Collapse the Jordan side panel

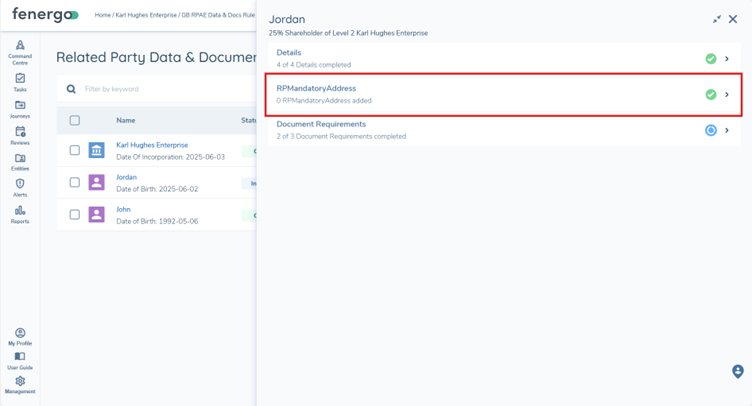(x=717, y=19)
